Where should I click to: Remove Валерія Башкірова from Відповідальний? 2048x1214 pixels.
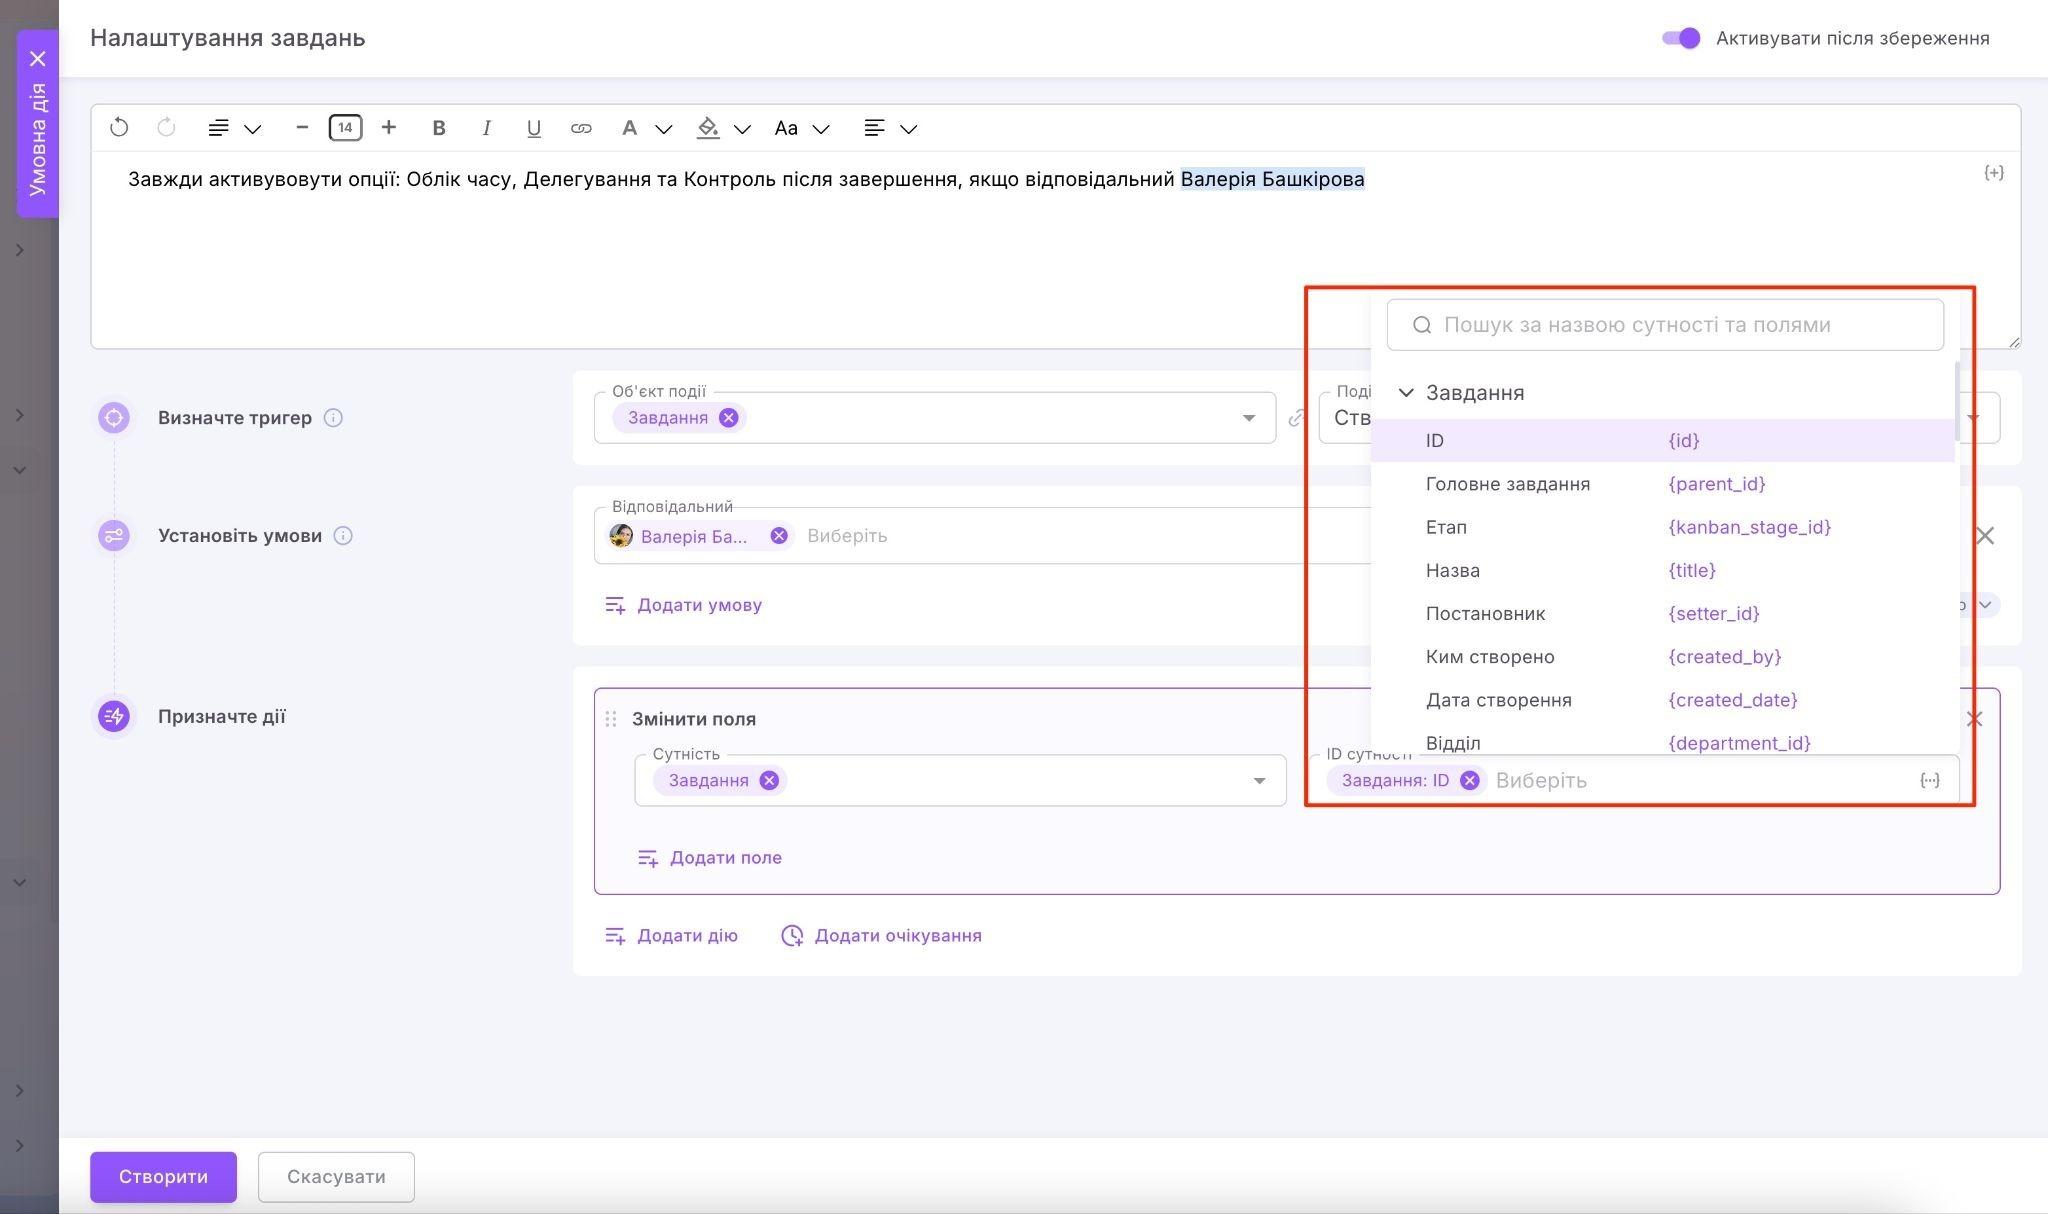[x=779, y=536]
